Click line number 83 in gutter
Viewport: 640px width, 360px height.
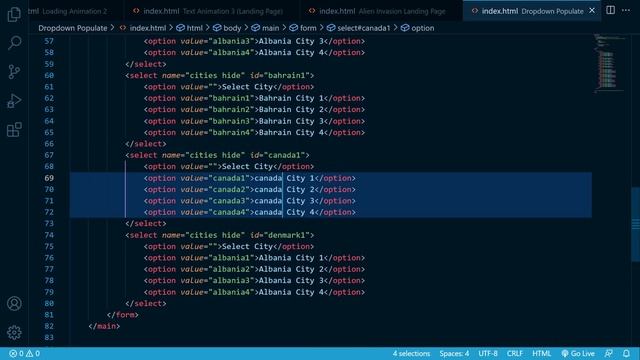pyautogui.click(x=49, y=338)
